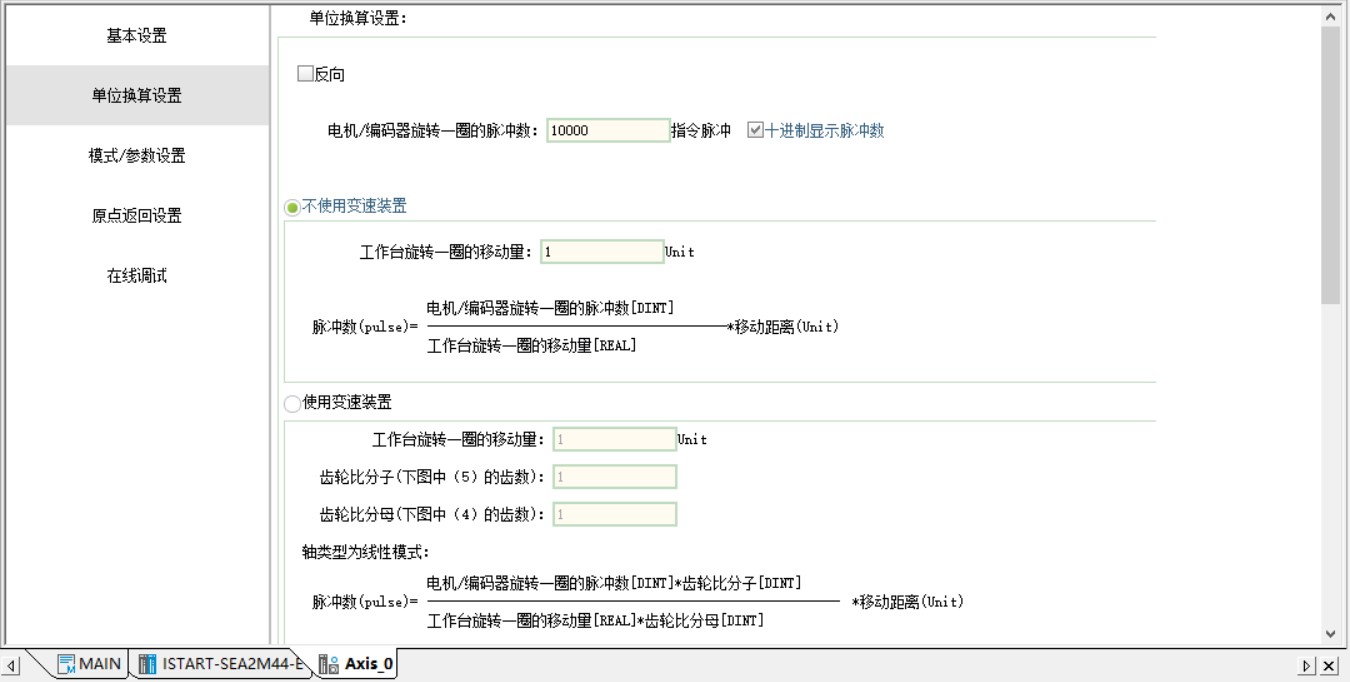Click the vertical scrollbar up arrow
1350x682 pixels.
pos(1330,17)
